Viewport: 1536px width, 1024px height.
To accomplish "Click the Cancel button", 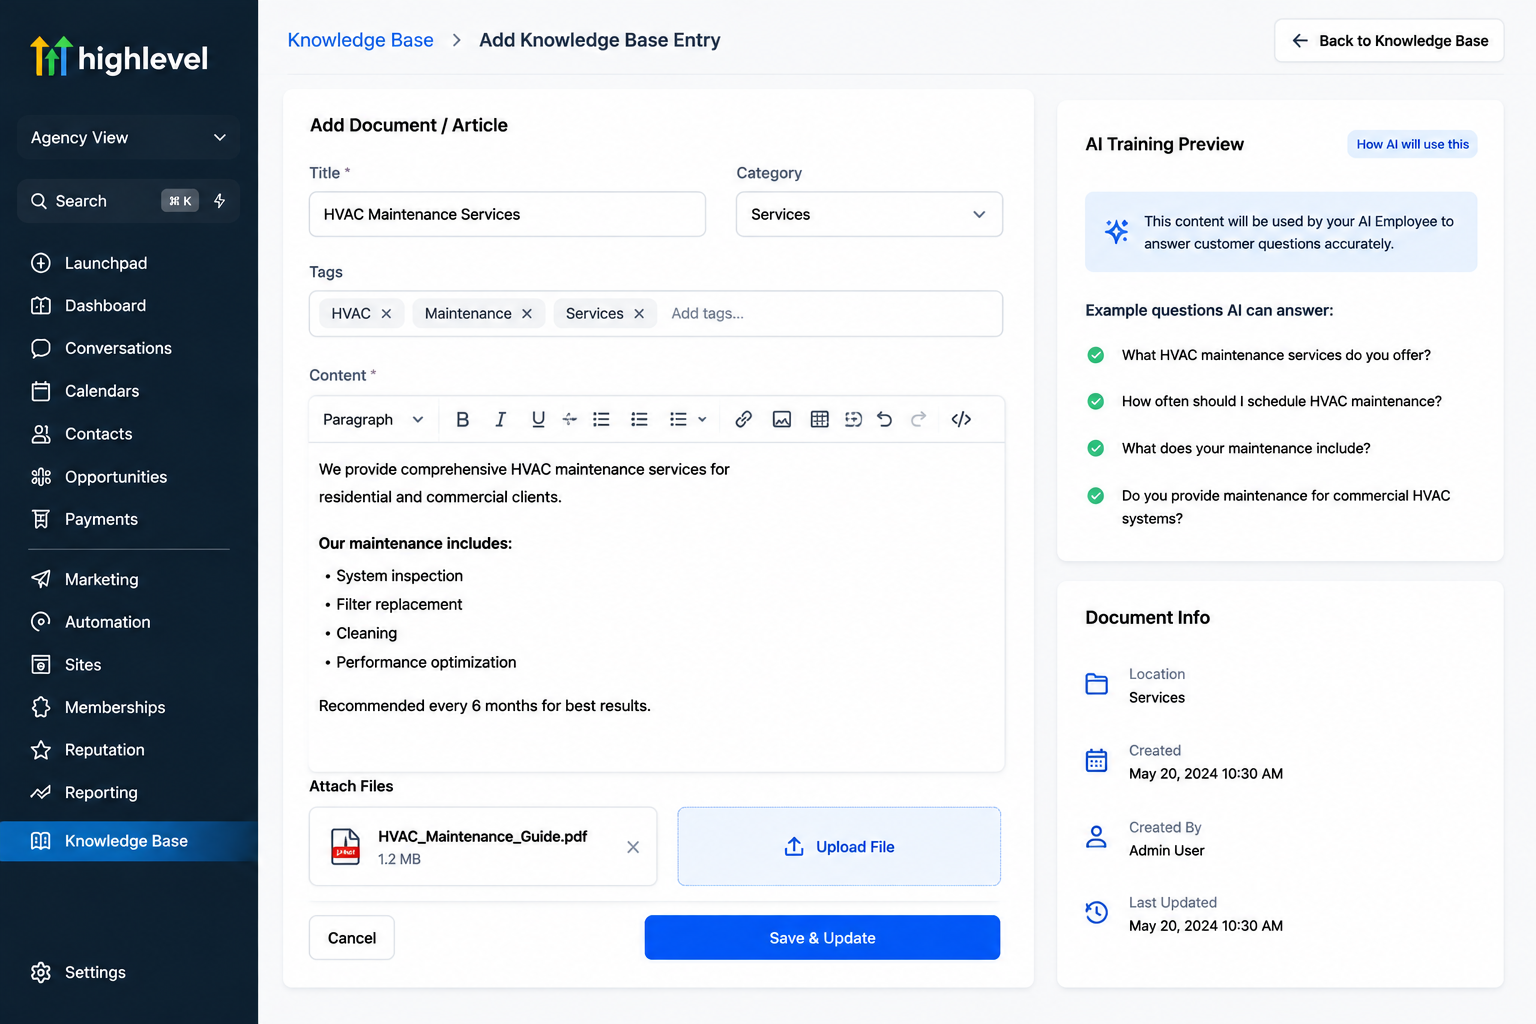I will click(352, 938).
